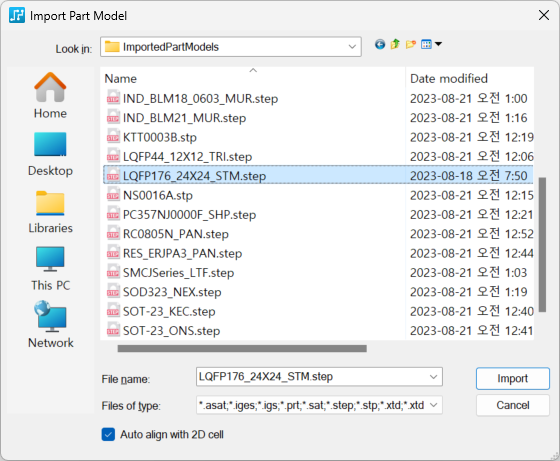Expand the File name dropdown
This screenshot has width=560, height=461.
click(433, 377)
